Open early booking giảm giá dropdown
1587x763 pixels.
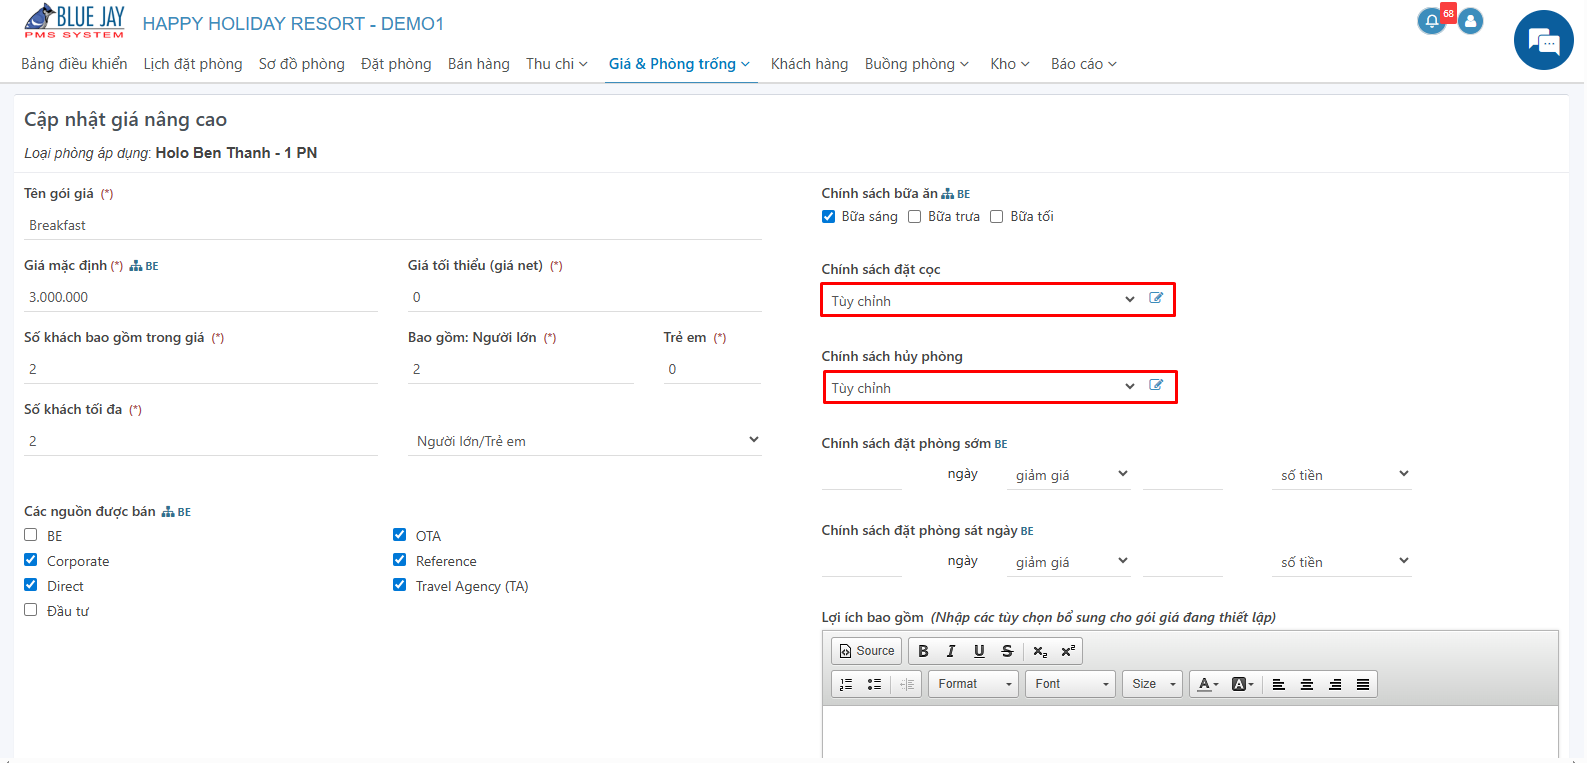[x=1070, y=475]
